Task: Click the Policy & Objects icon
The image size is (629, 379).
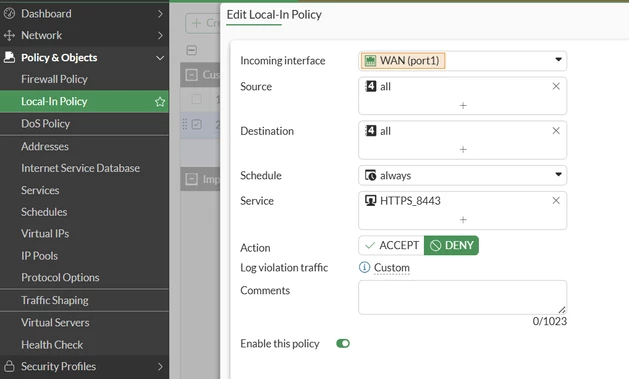Action: point(9,57)
